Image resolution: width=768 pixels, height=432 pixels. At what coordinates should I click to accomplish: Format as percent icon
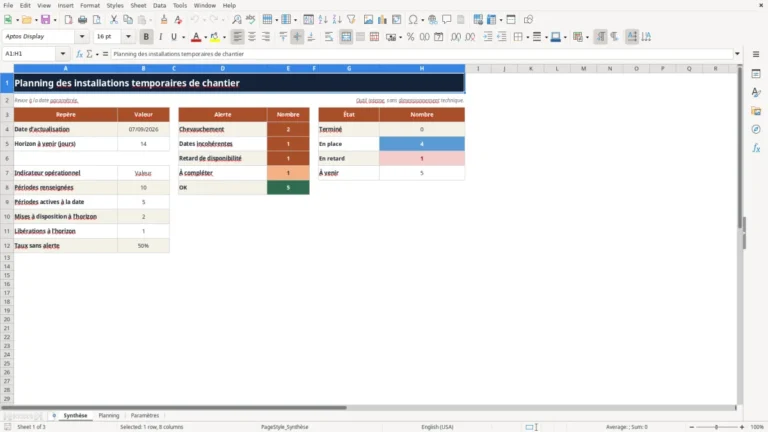click(x=410, y=37)
